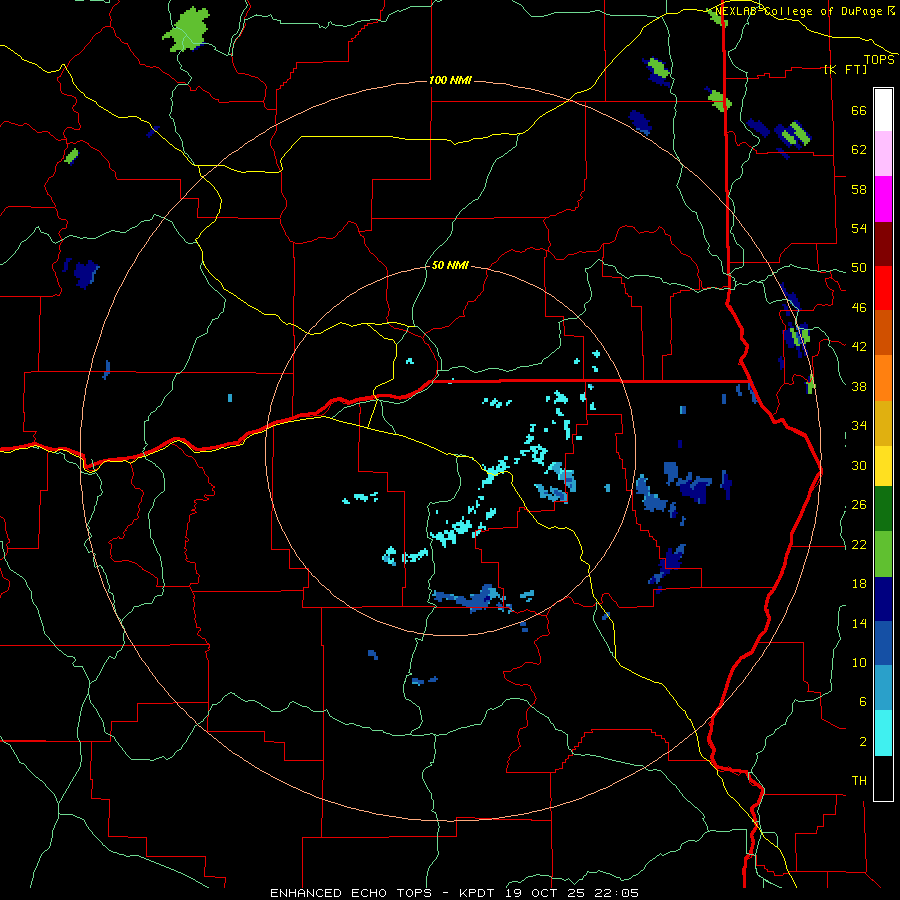Click the large green echo at top-left

(x=187, y=30)
